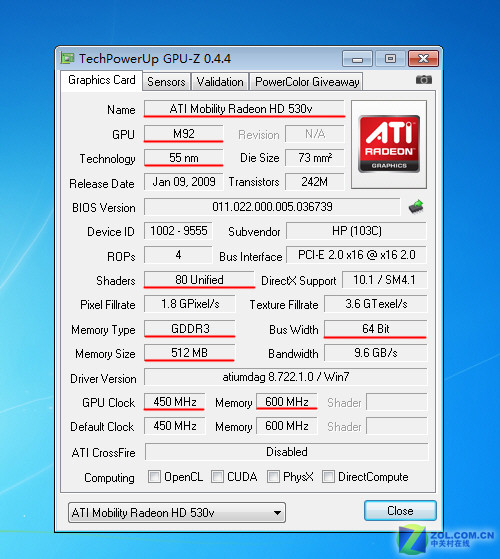The height and width of the screenshot is (559, 500).
Task: Switch to the Sensors tab
Action: [x=166, y=82]
